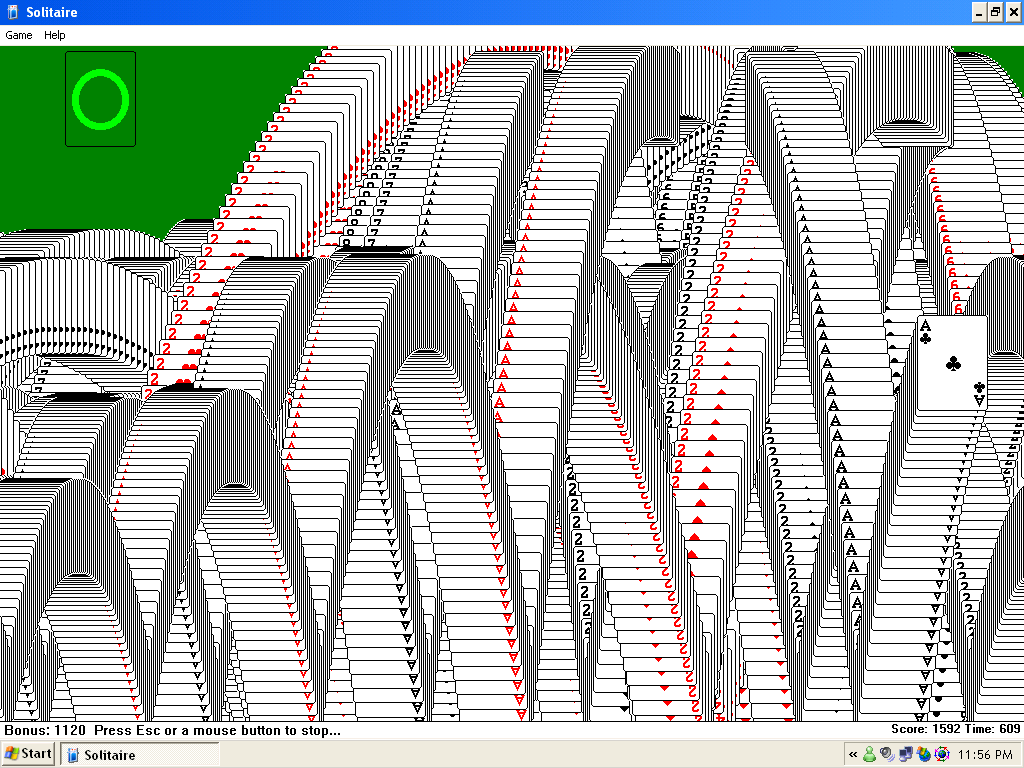Open the volume speaker tray icon
The width and height of the screenshot is (1024, 768).
[x=887, y=754]
